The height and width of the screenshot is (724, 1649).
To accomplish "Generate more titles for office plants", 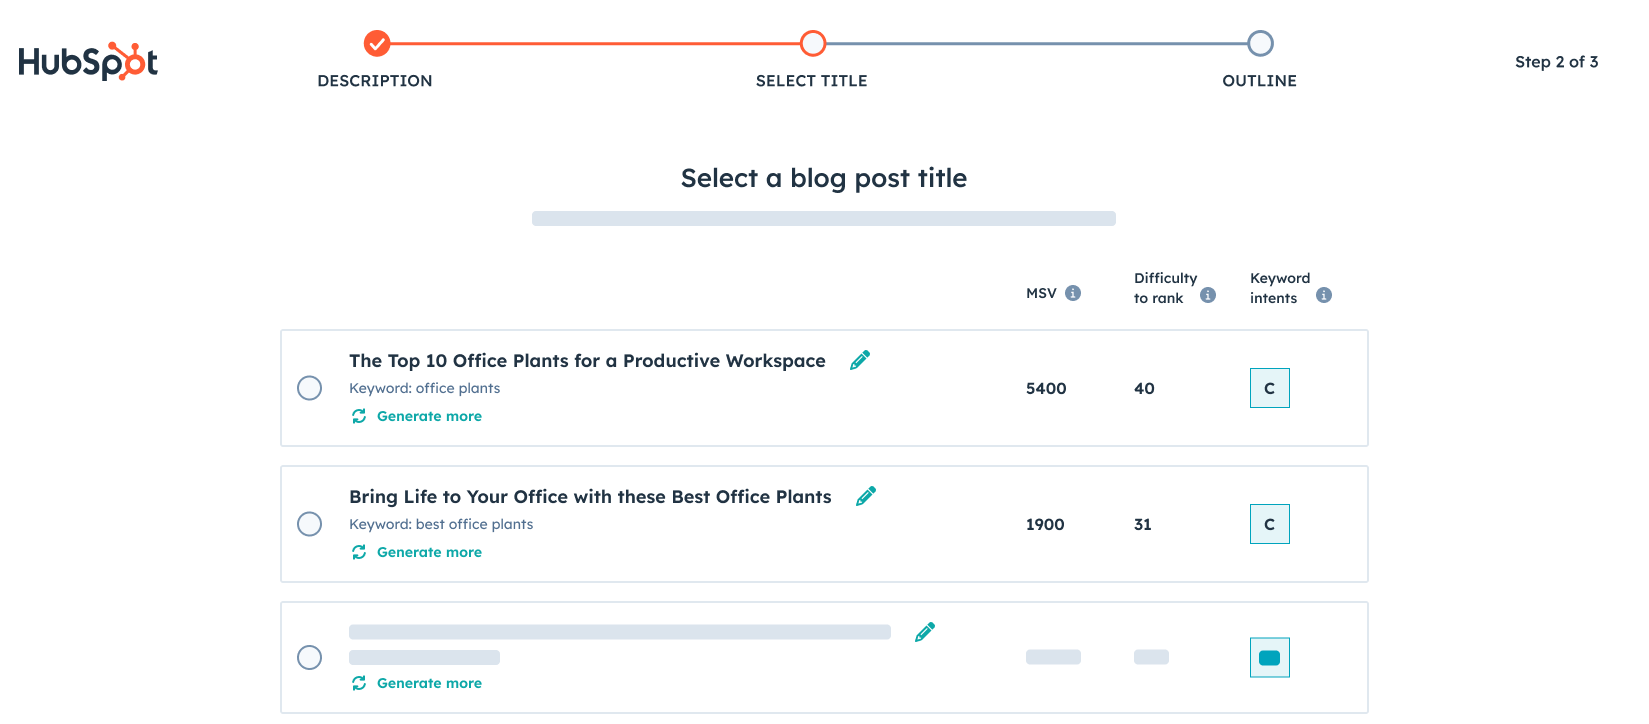I will (429, 416).
